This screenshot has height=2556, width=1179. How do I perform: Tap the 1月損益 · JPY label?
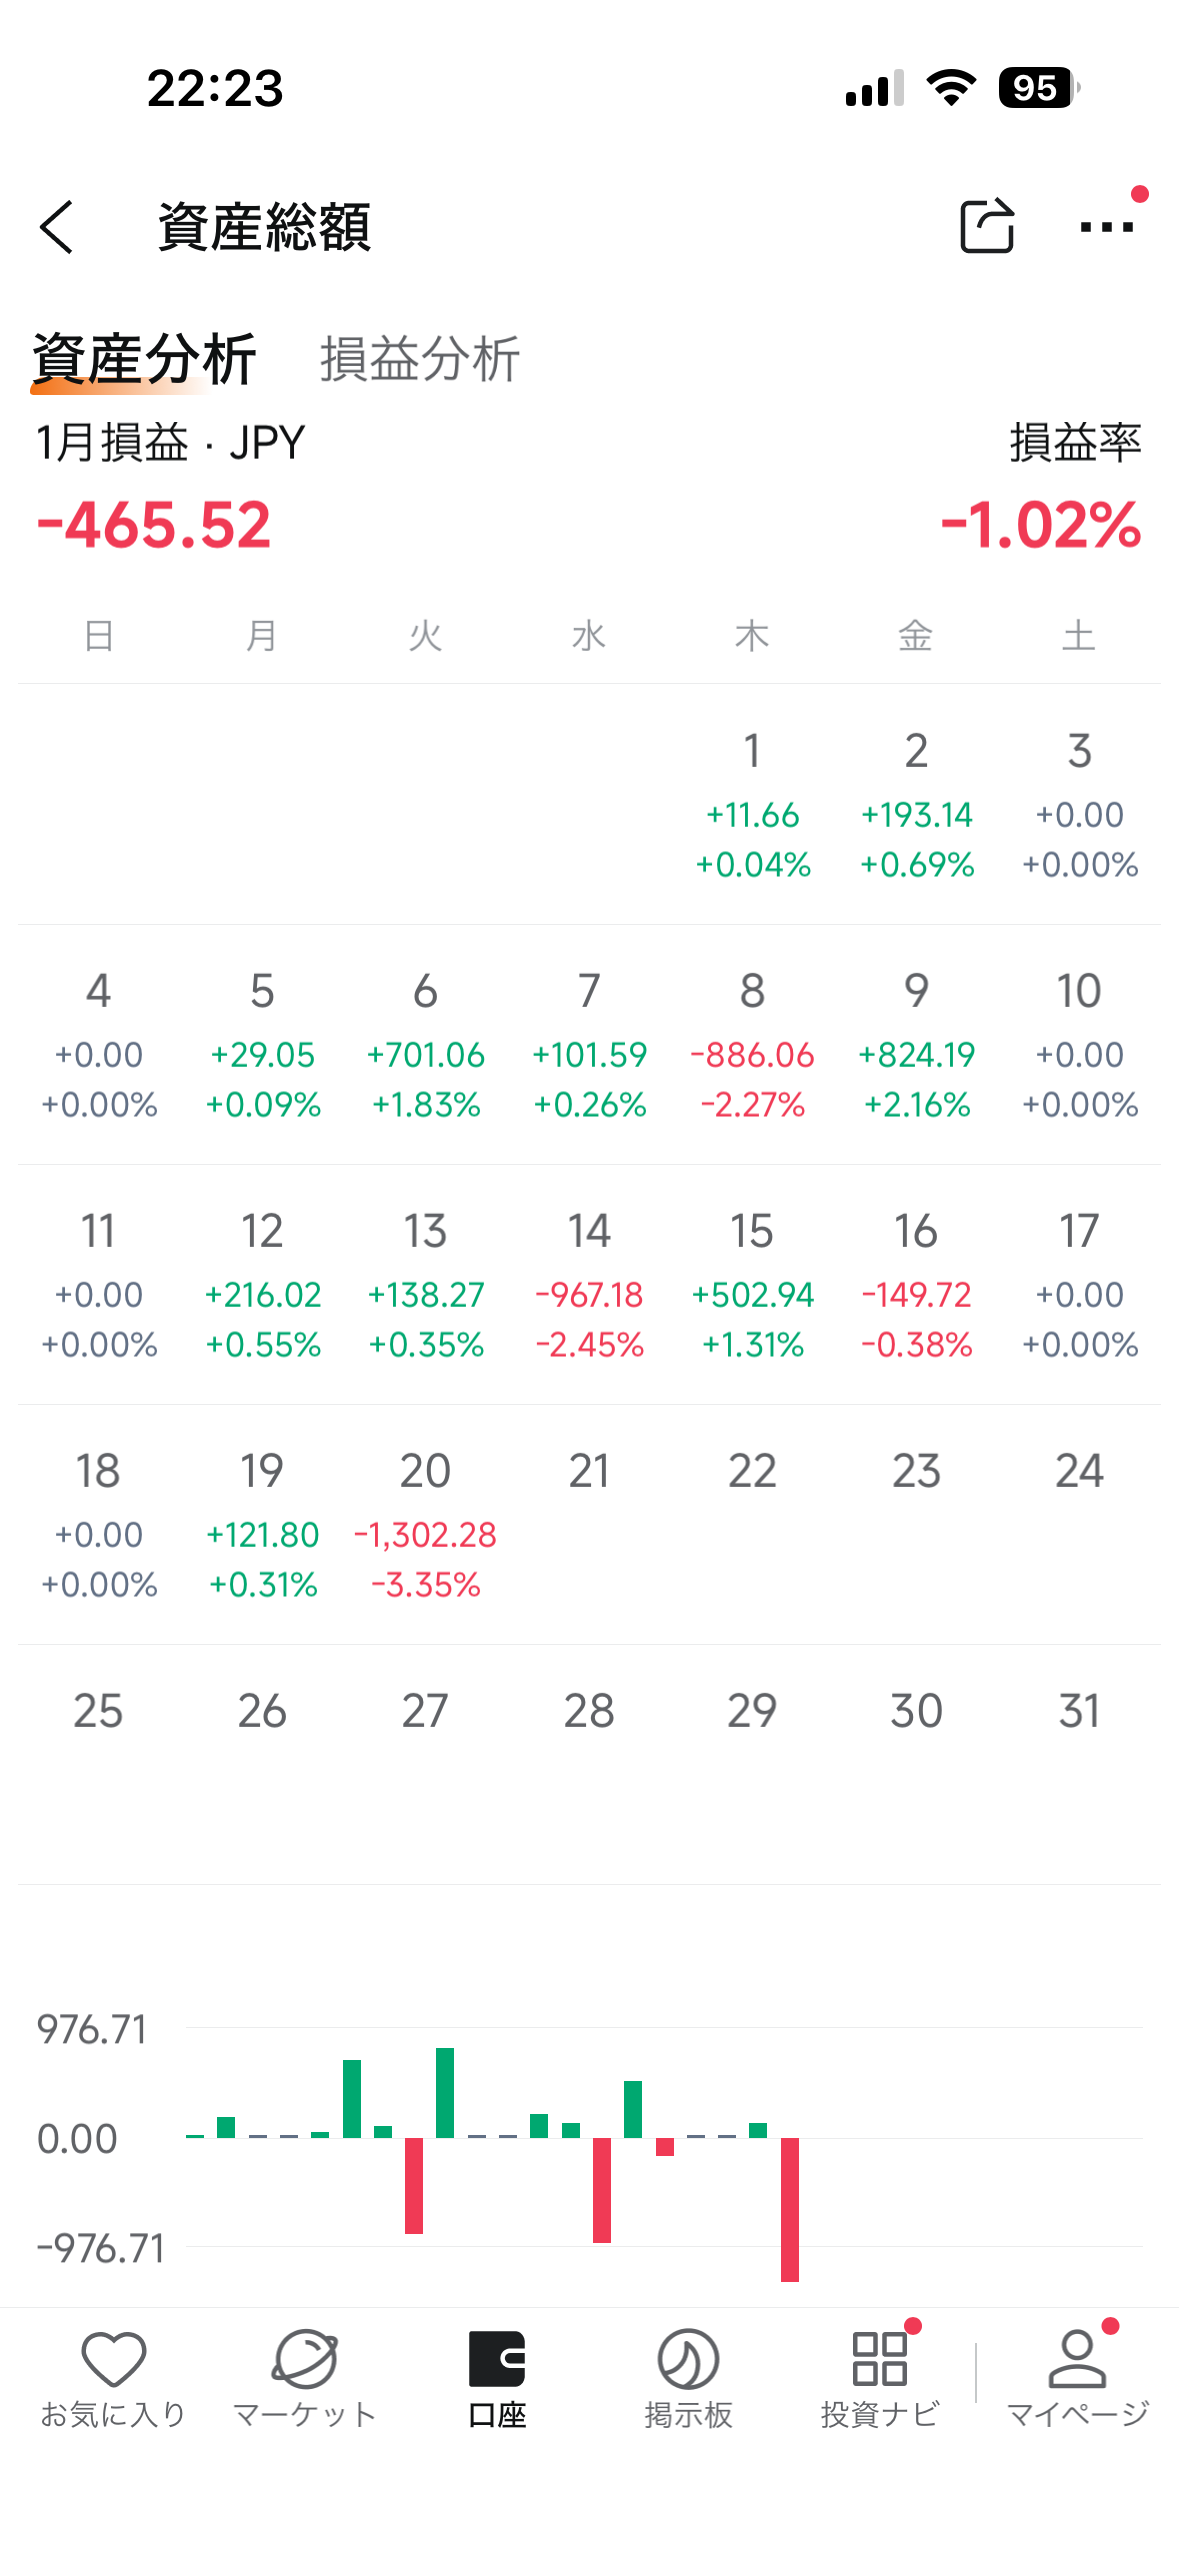(x=170, y=443)
